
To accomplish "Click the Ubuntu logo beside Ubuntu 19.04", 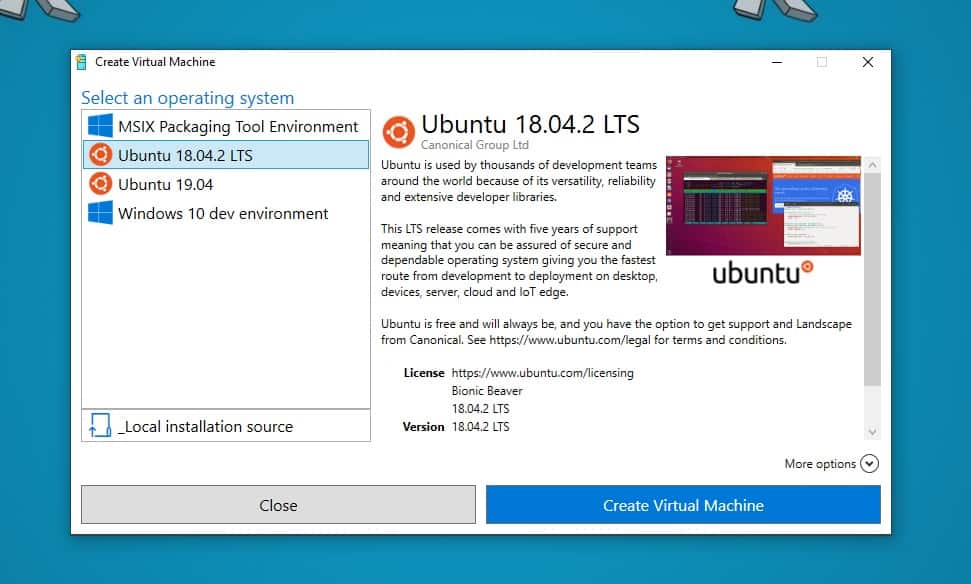I will (x=100, y=184).
